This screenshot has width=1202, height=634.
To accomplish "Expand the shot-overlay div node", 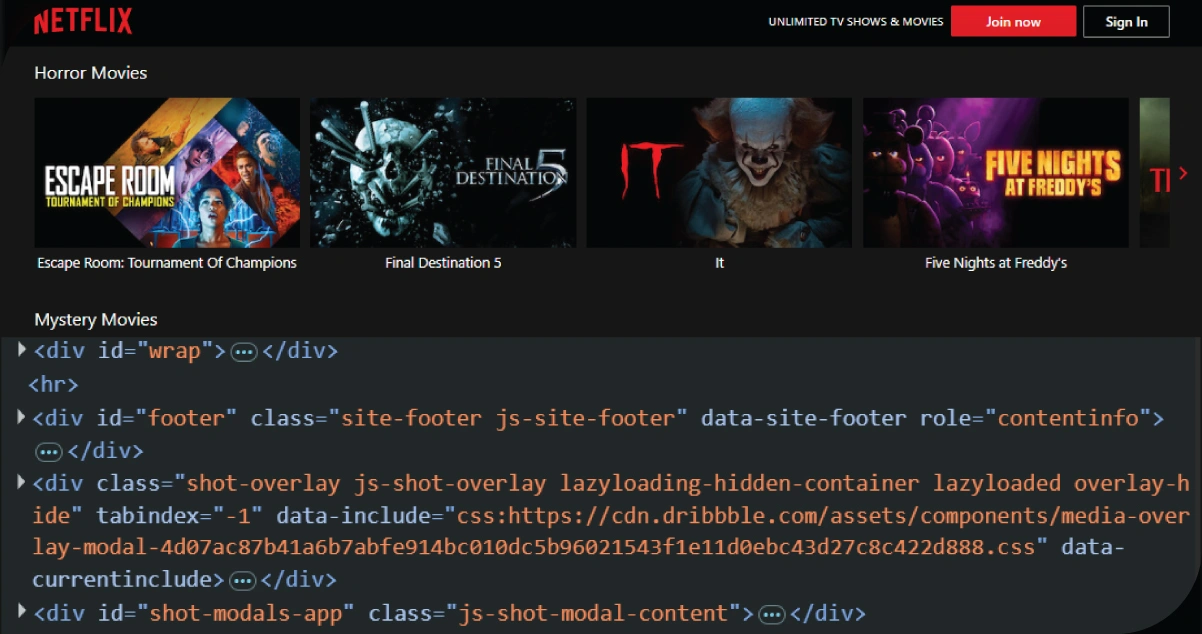I will (x=22, y=482).
